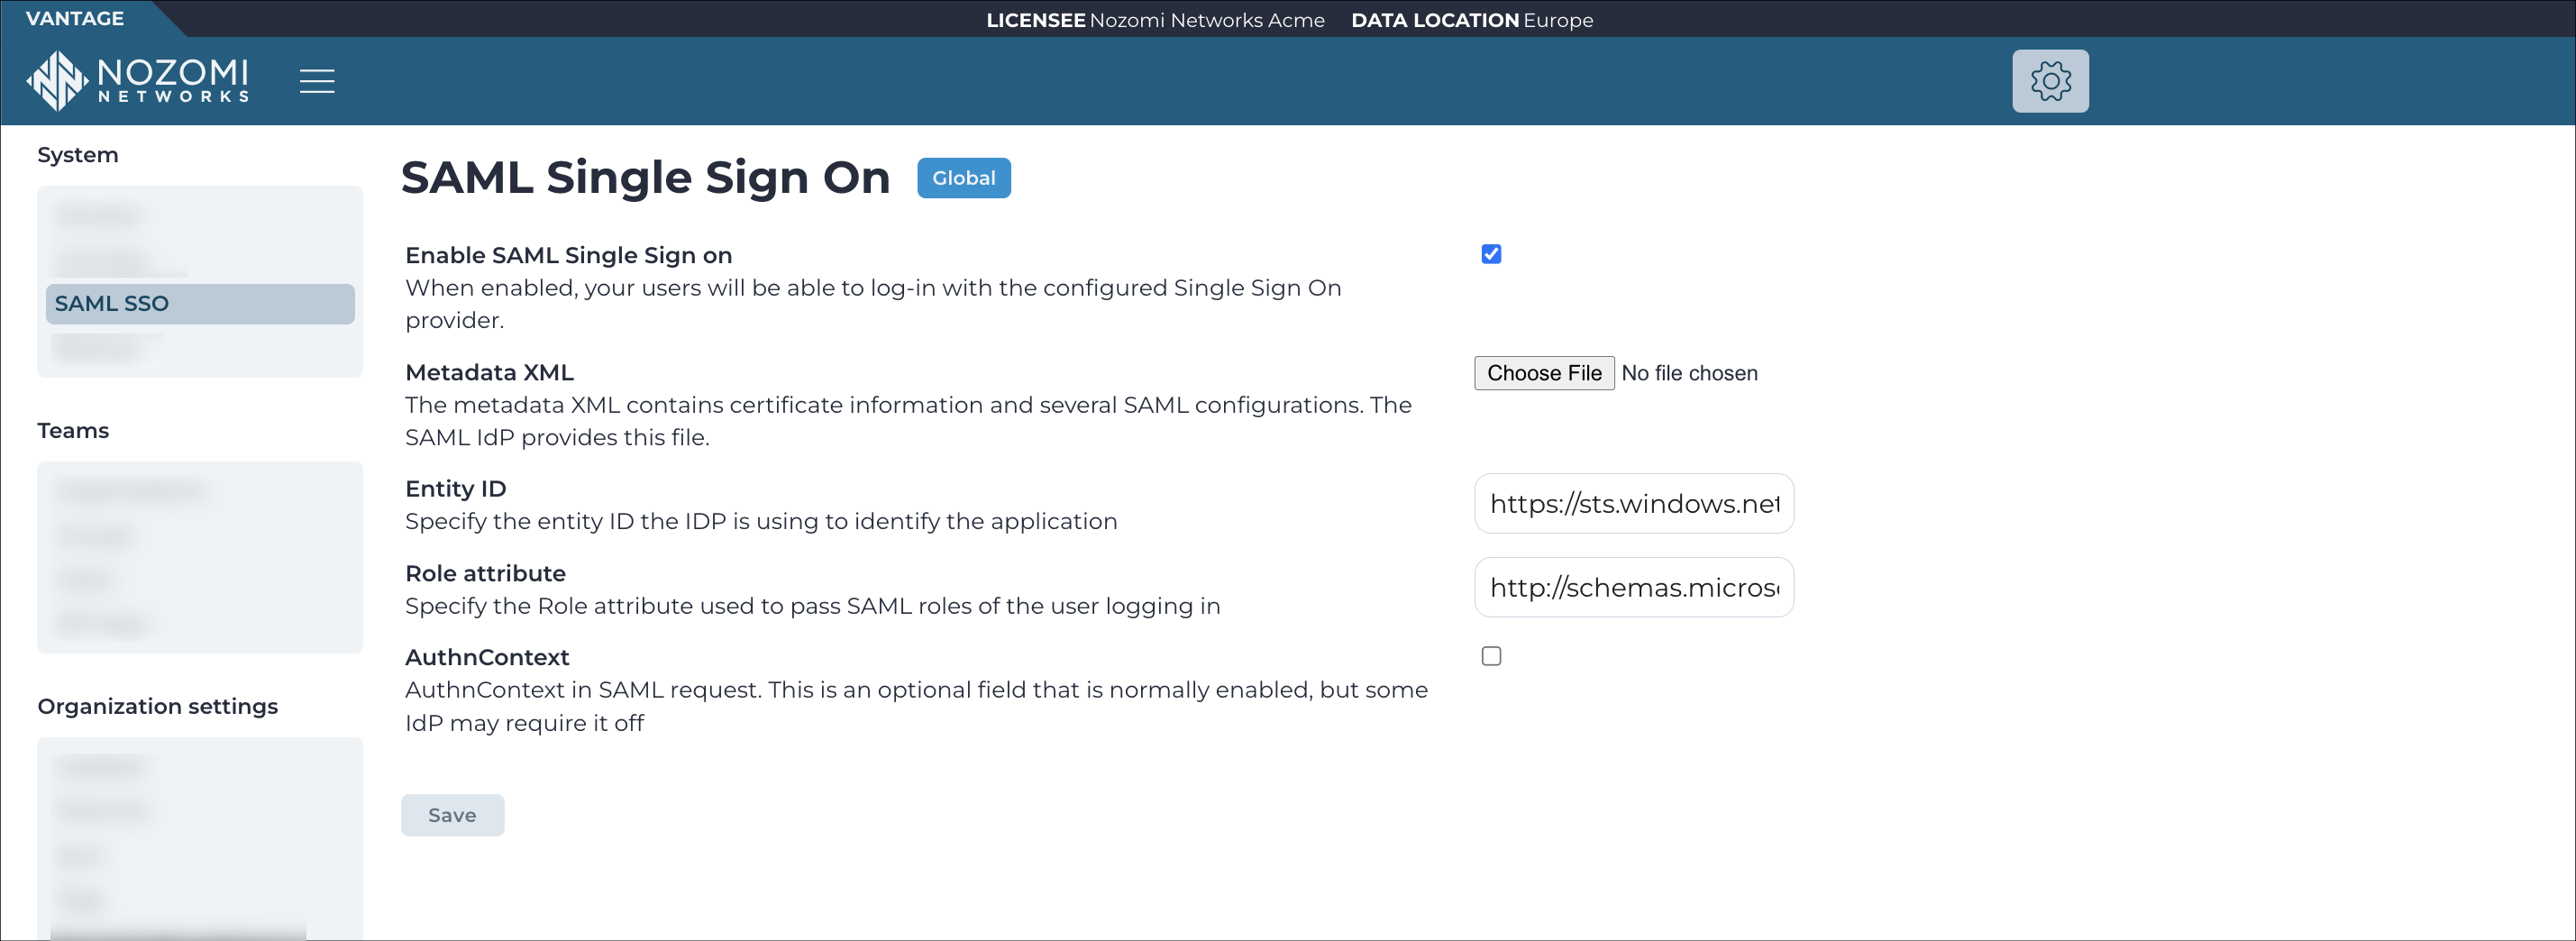Click the Organization settings heading

tap(158, 707)
